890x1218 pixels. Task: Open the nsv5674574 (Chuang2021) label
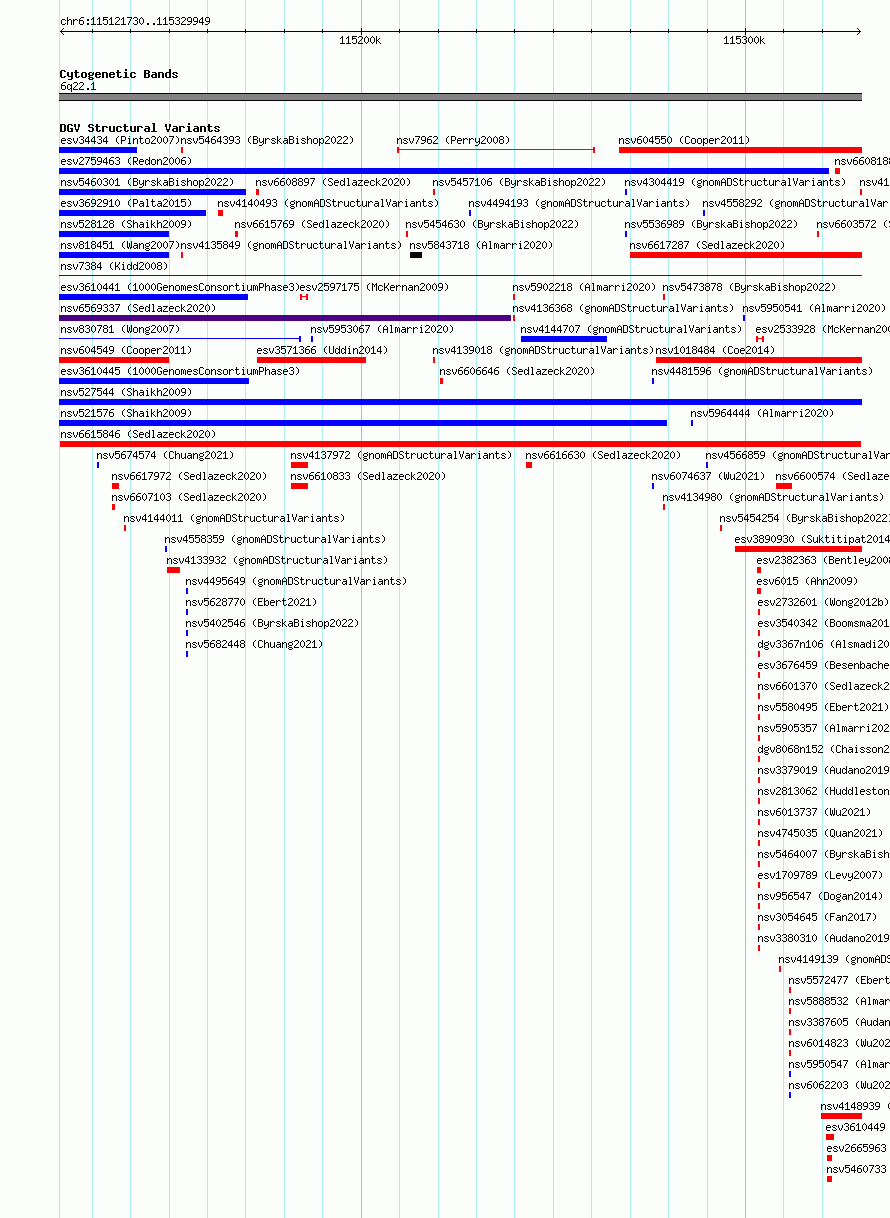coord(165,456)
